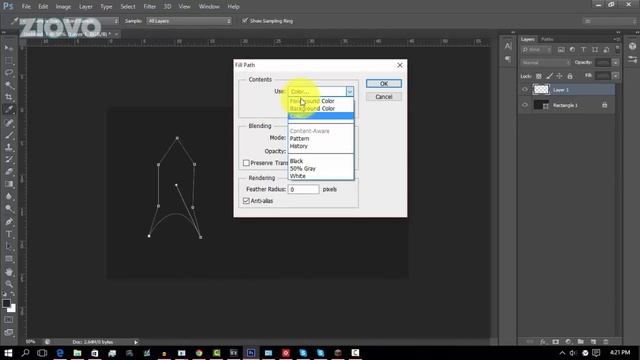Select the Lasso tool
Screen dimensions: 640x360
[x=9, y=73]
